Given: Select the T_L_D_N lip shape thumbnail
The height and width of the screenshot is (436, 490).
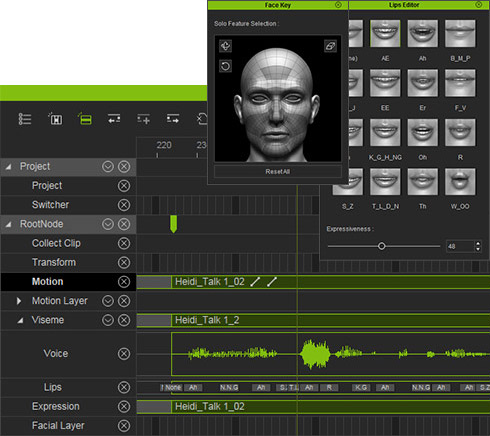Looking at the screenshot, I should (x=385, y=182).
